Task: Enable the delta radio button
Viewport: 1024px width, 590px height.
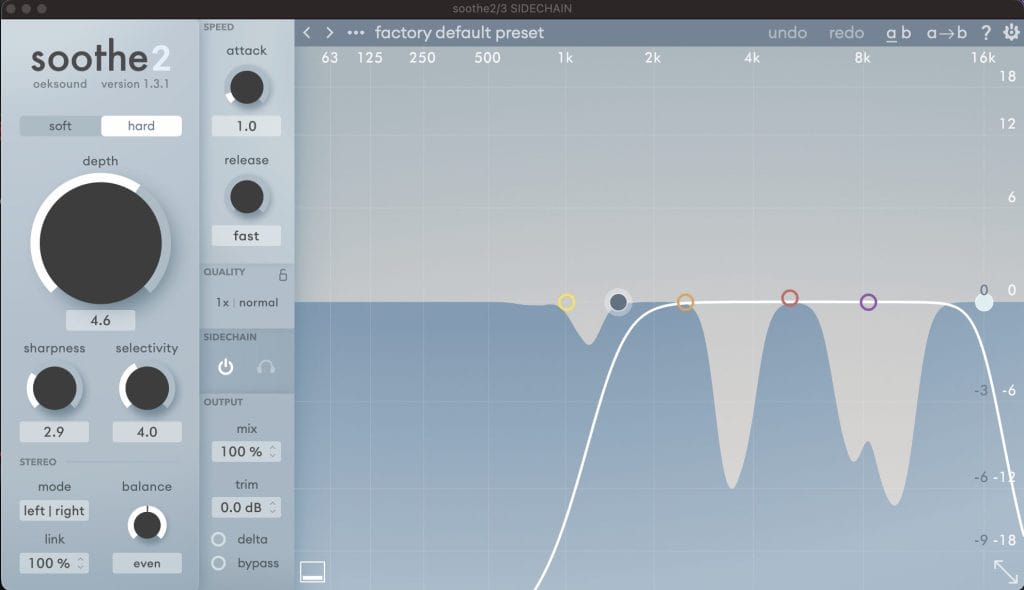Action: click(219, 539)
